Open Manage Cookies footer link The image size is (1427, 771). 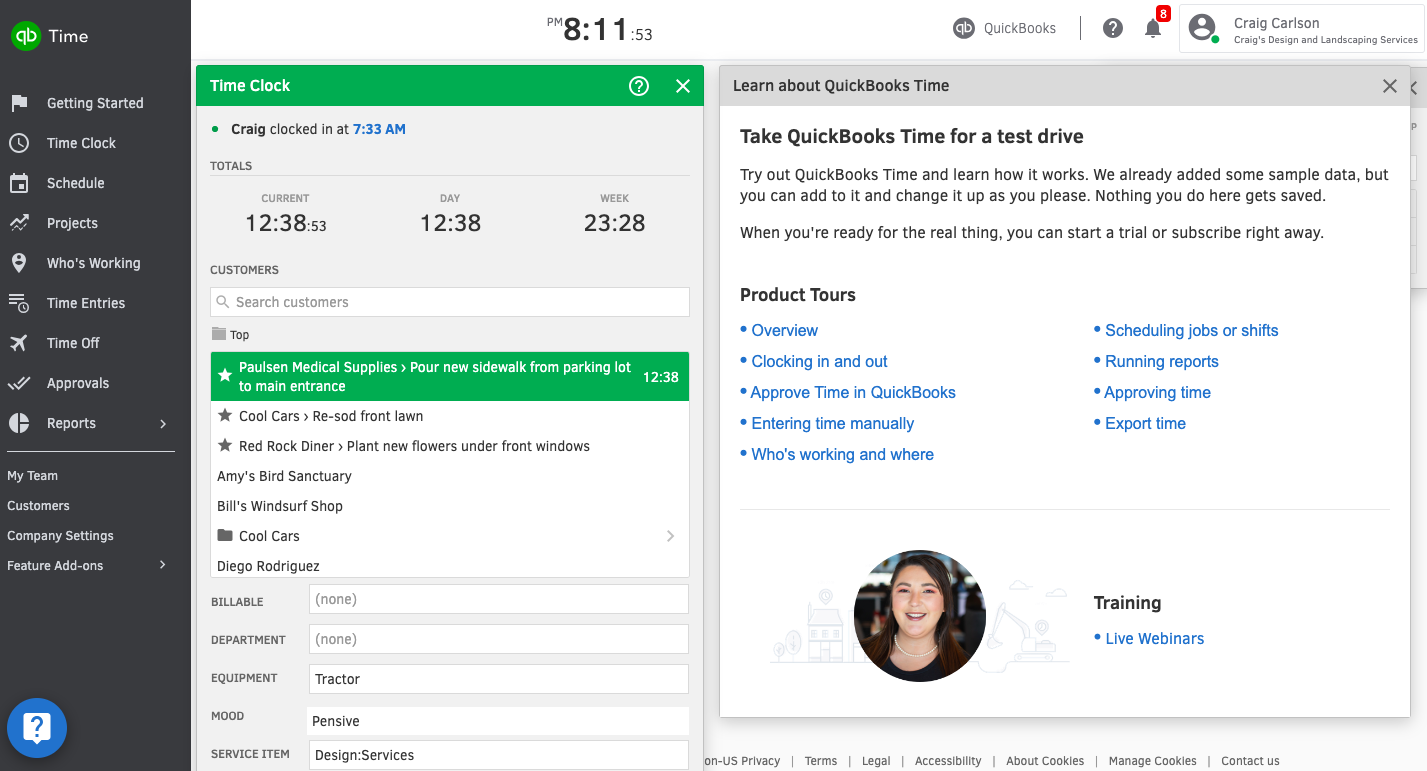click(x=1153, y=761)
